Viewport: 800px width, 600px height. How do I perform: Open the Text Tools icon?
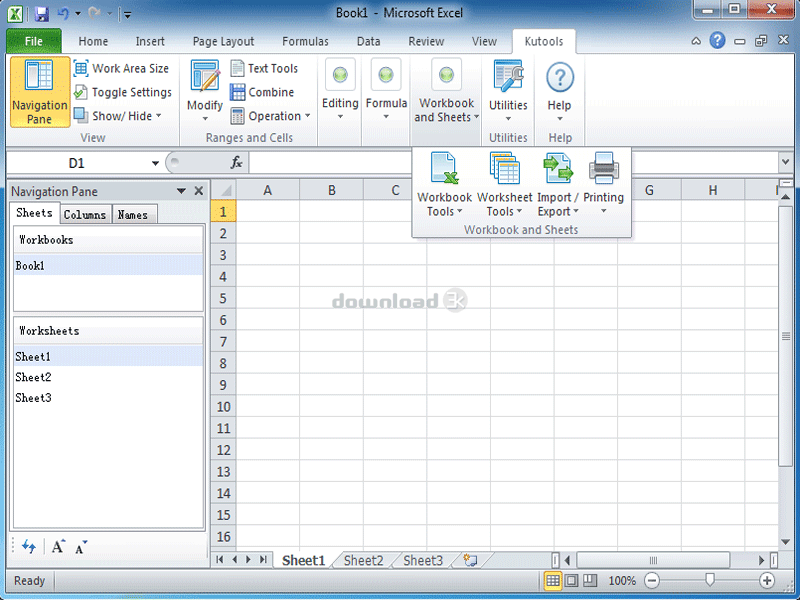pos(237,68)
